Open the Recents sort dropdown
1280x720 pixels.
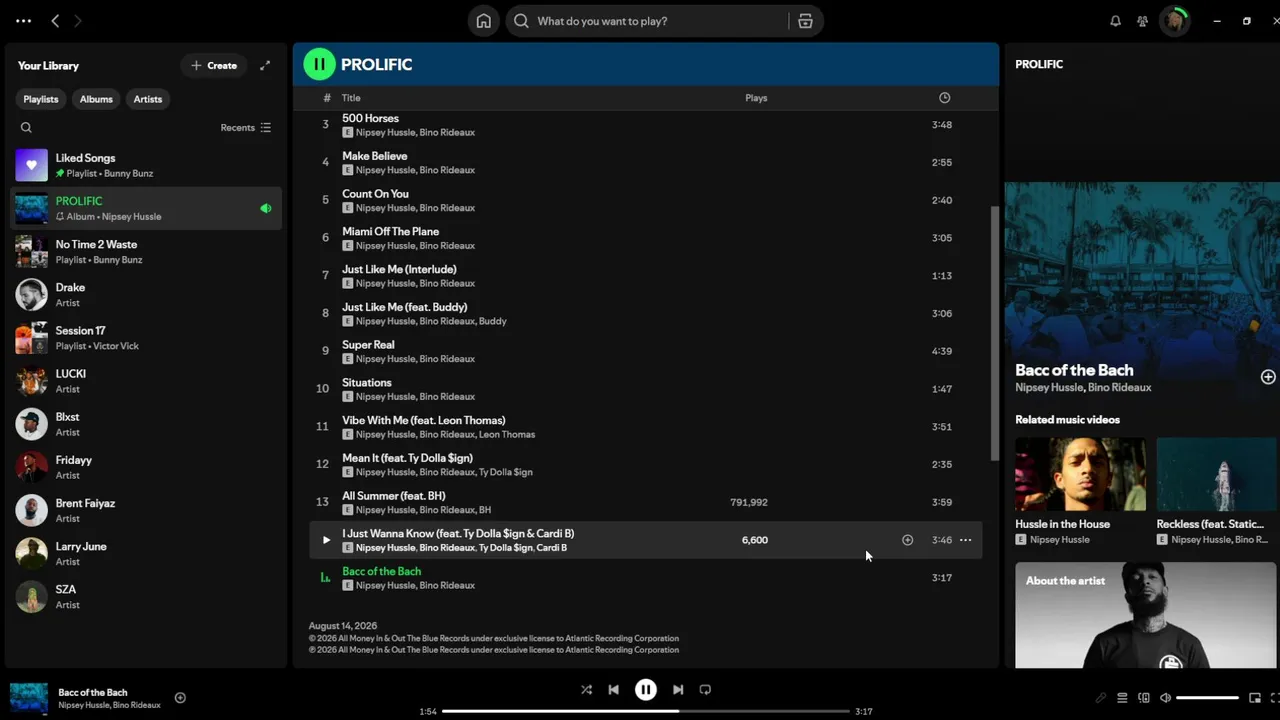[246, 128]
